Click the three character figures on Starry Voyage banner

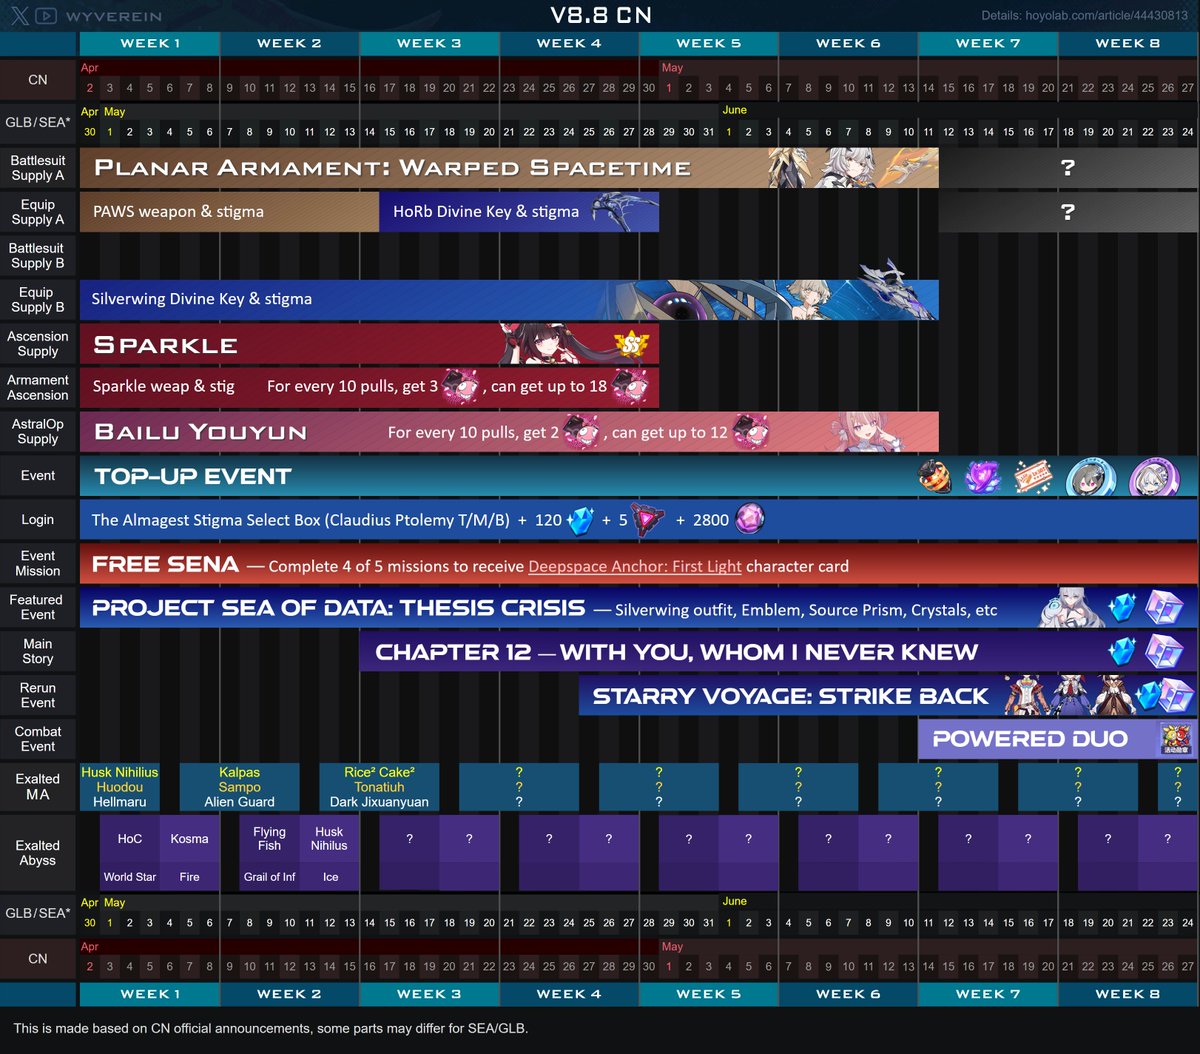click(1070, 696)
